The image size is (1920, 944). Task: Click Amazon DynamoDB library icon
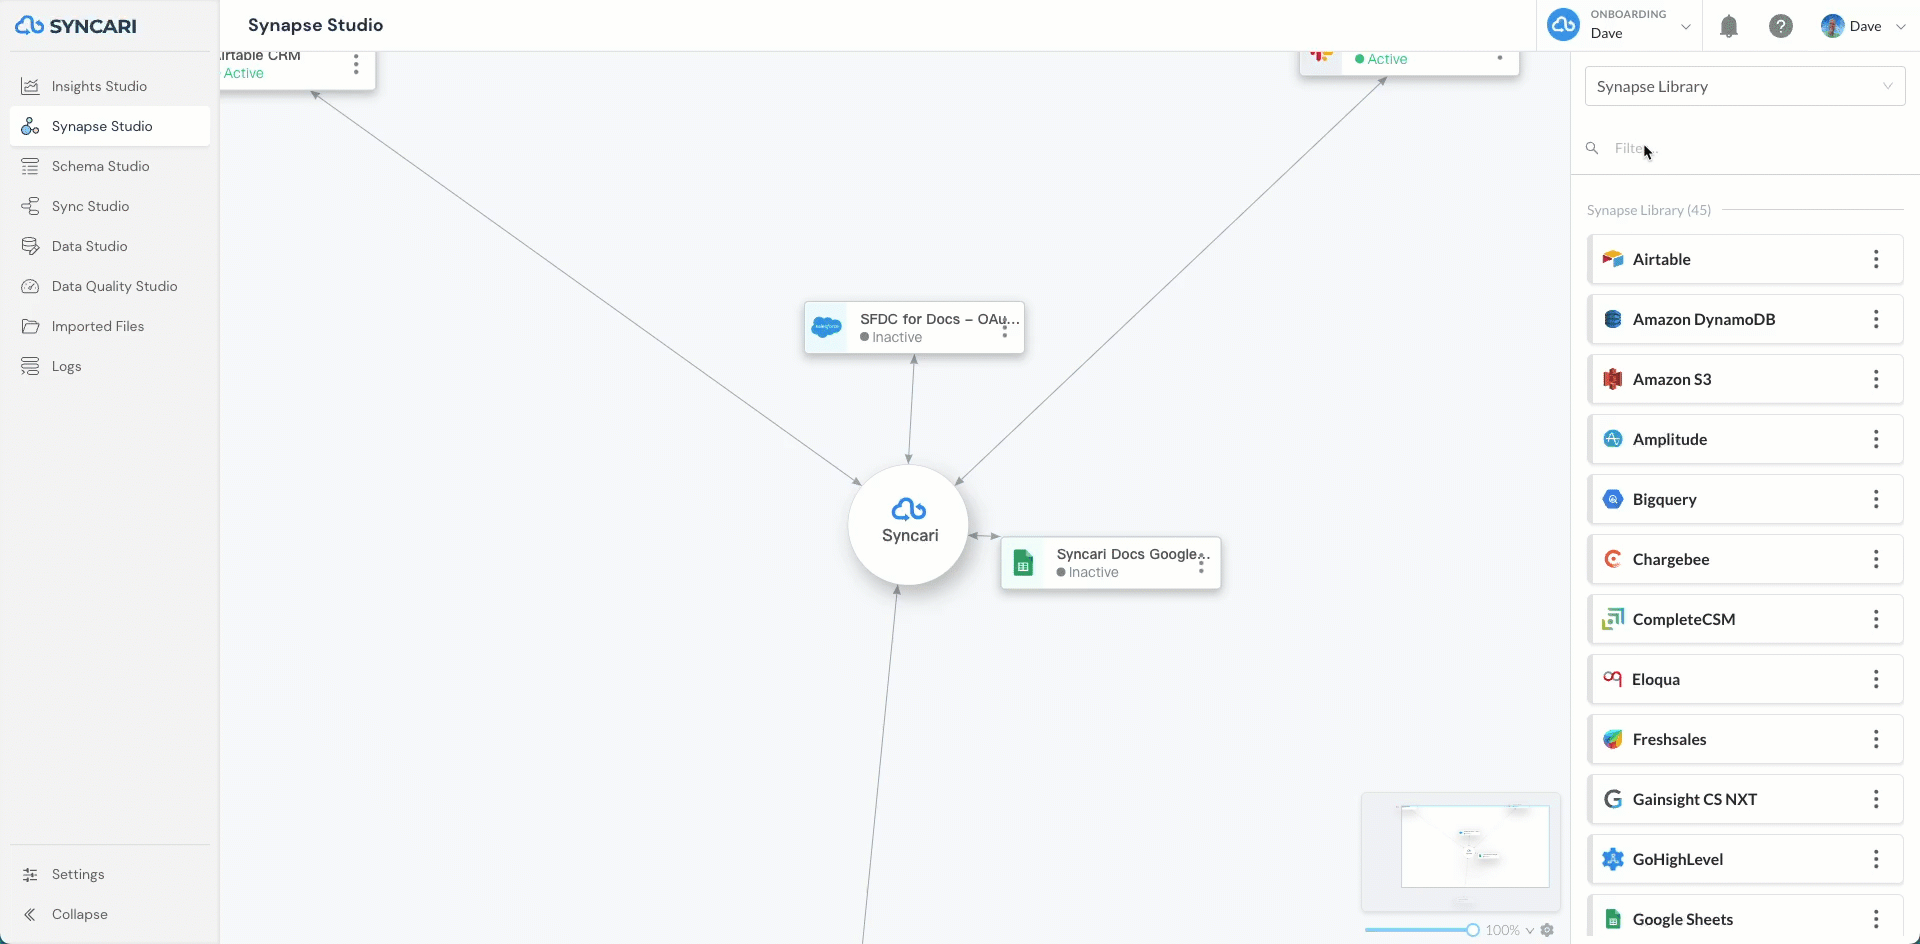click(1613, 319)
